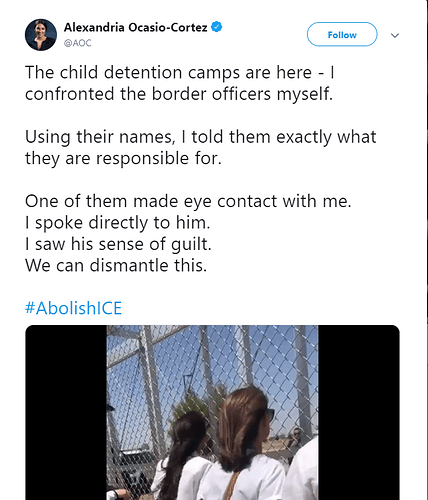Play the embedded fence video
428x500 pixels.
(212, 412)
